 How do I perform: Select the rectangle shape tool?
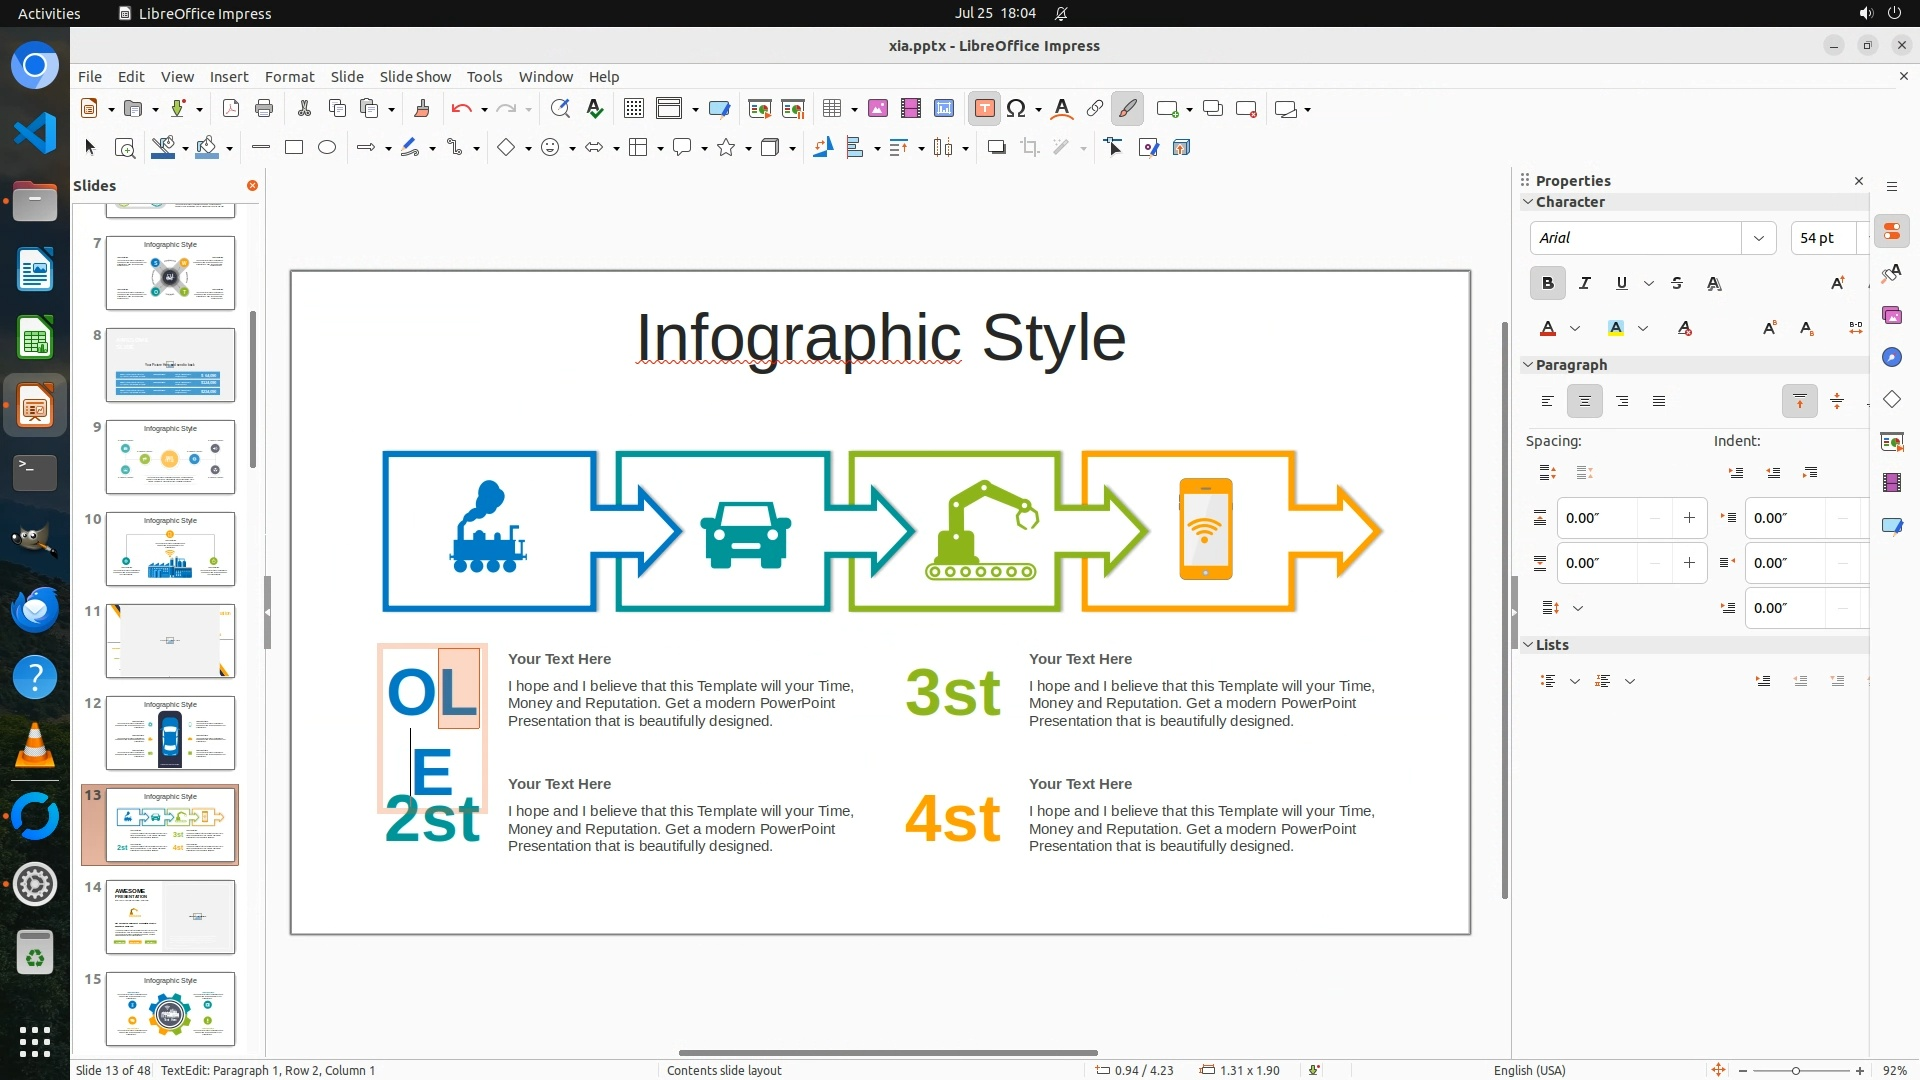click(293, 148)
